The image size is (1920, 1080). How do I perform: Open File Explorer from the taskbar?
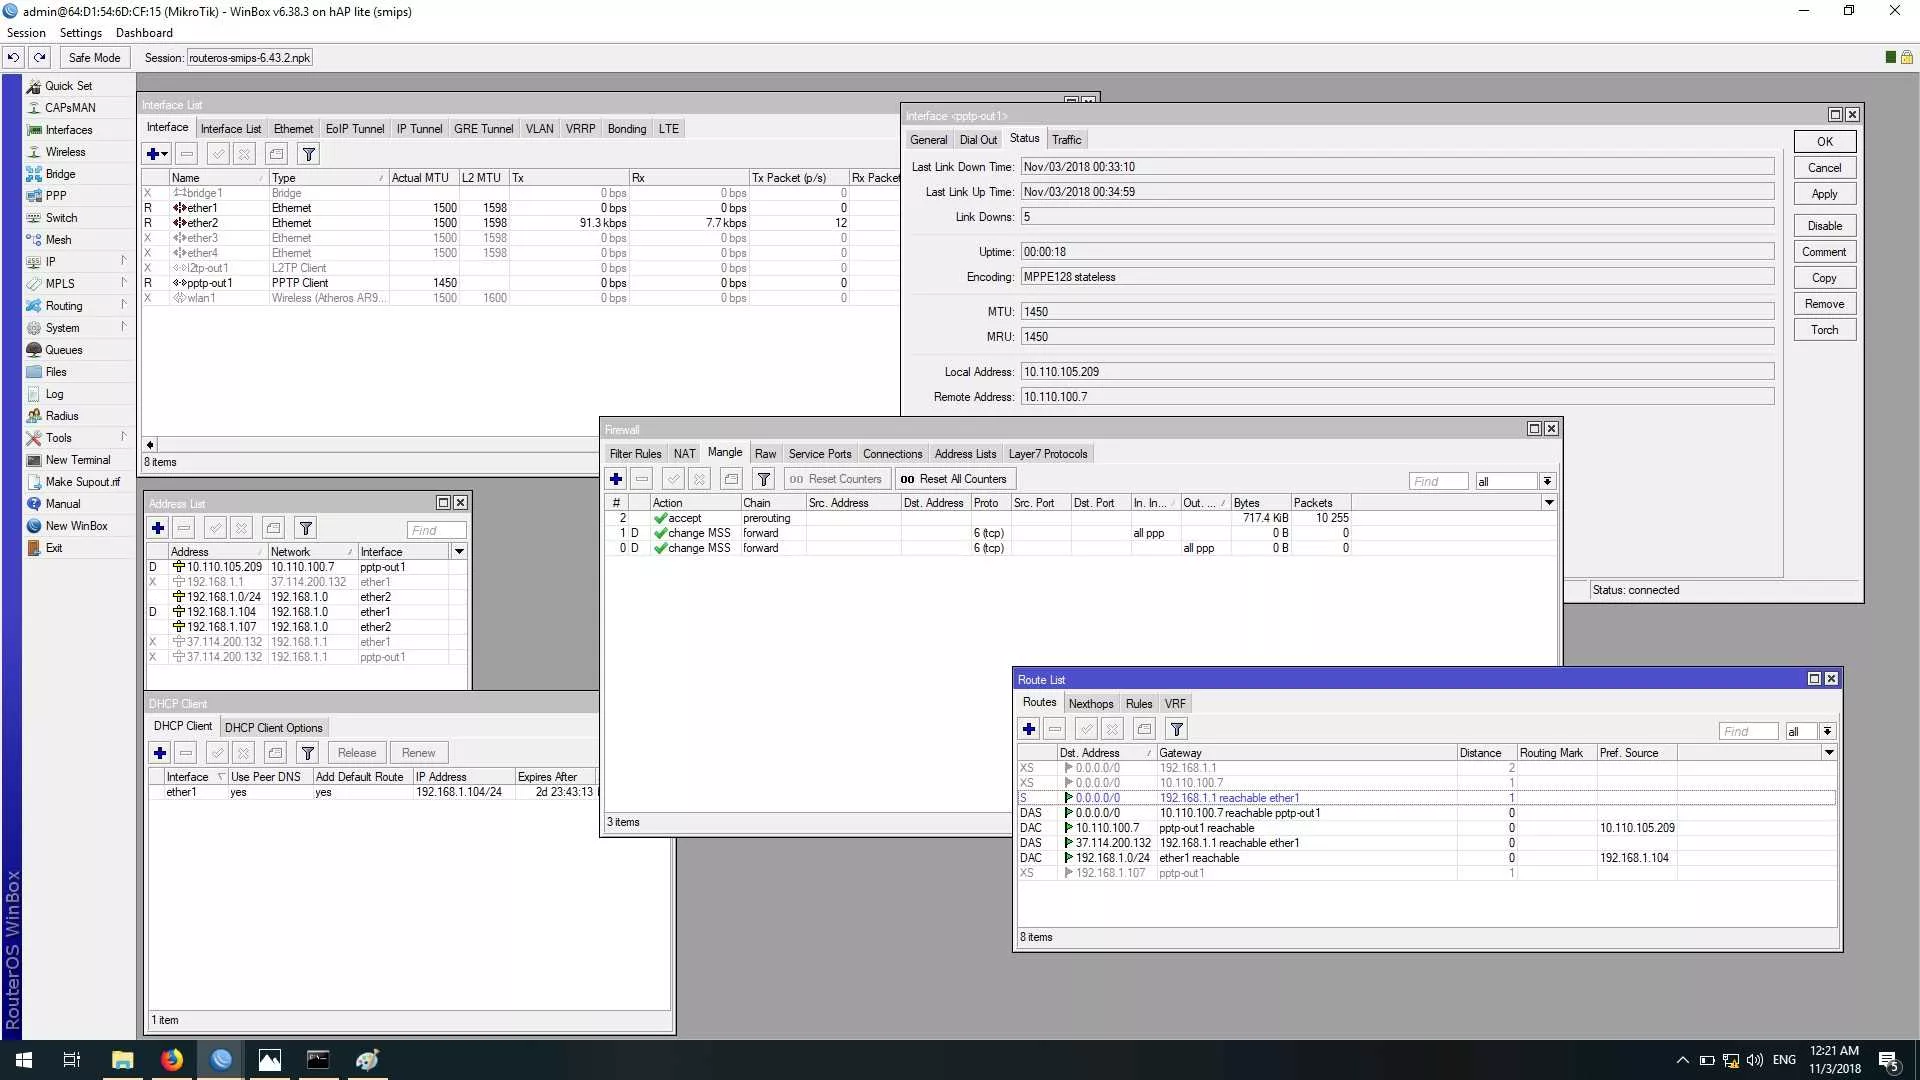[x=123, y=1060]
